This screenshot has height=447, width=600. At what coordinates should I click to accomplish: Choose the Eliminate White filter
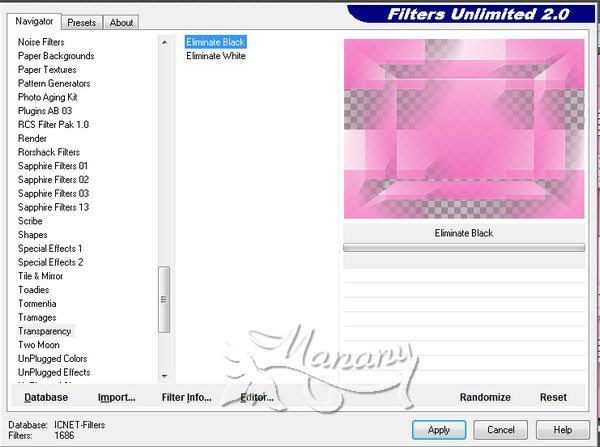click(x=216, y=56)
